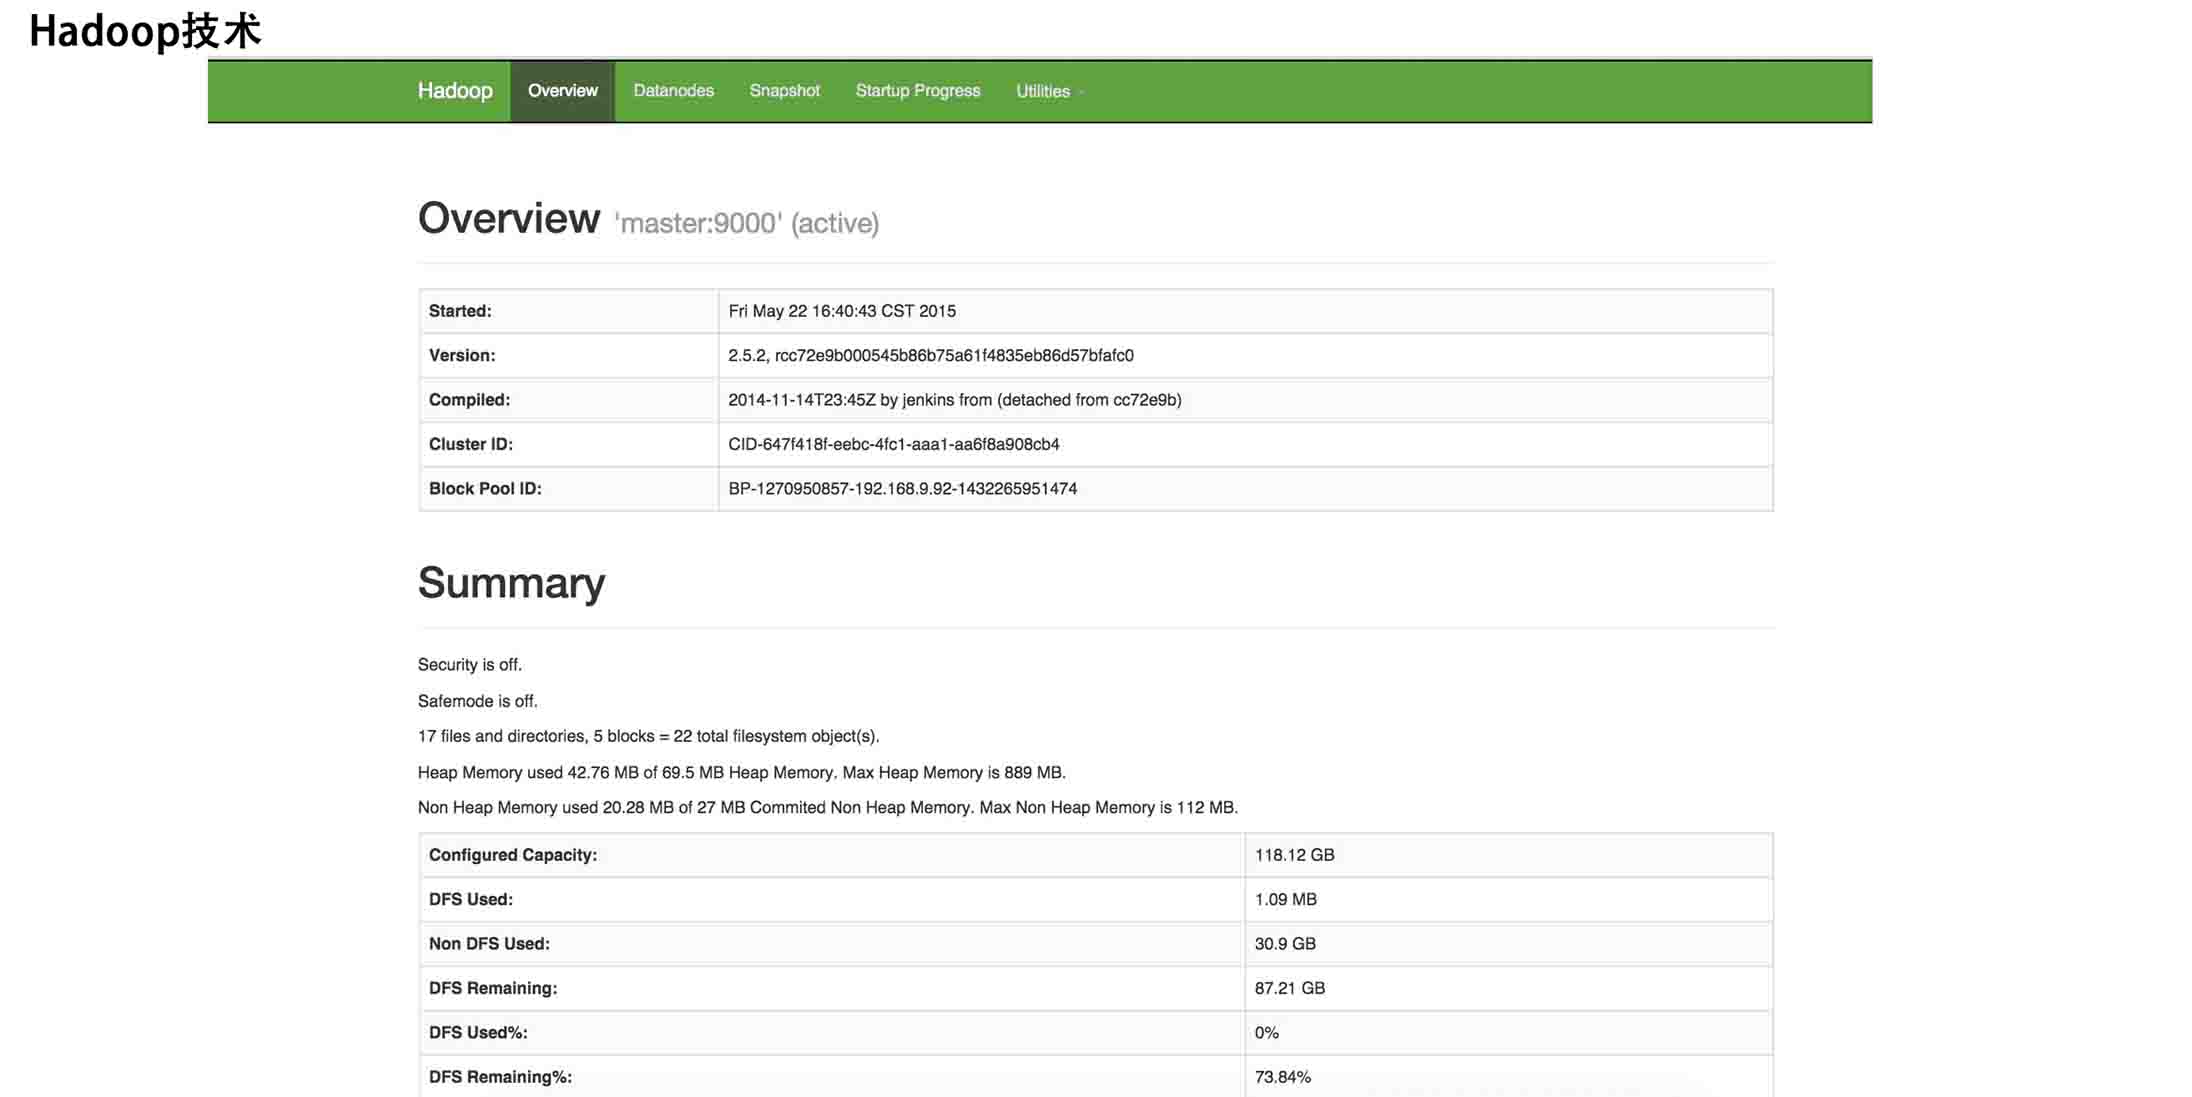Switch to the Snapshot tab

(784, 91)
